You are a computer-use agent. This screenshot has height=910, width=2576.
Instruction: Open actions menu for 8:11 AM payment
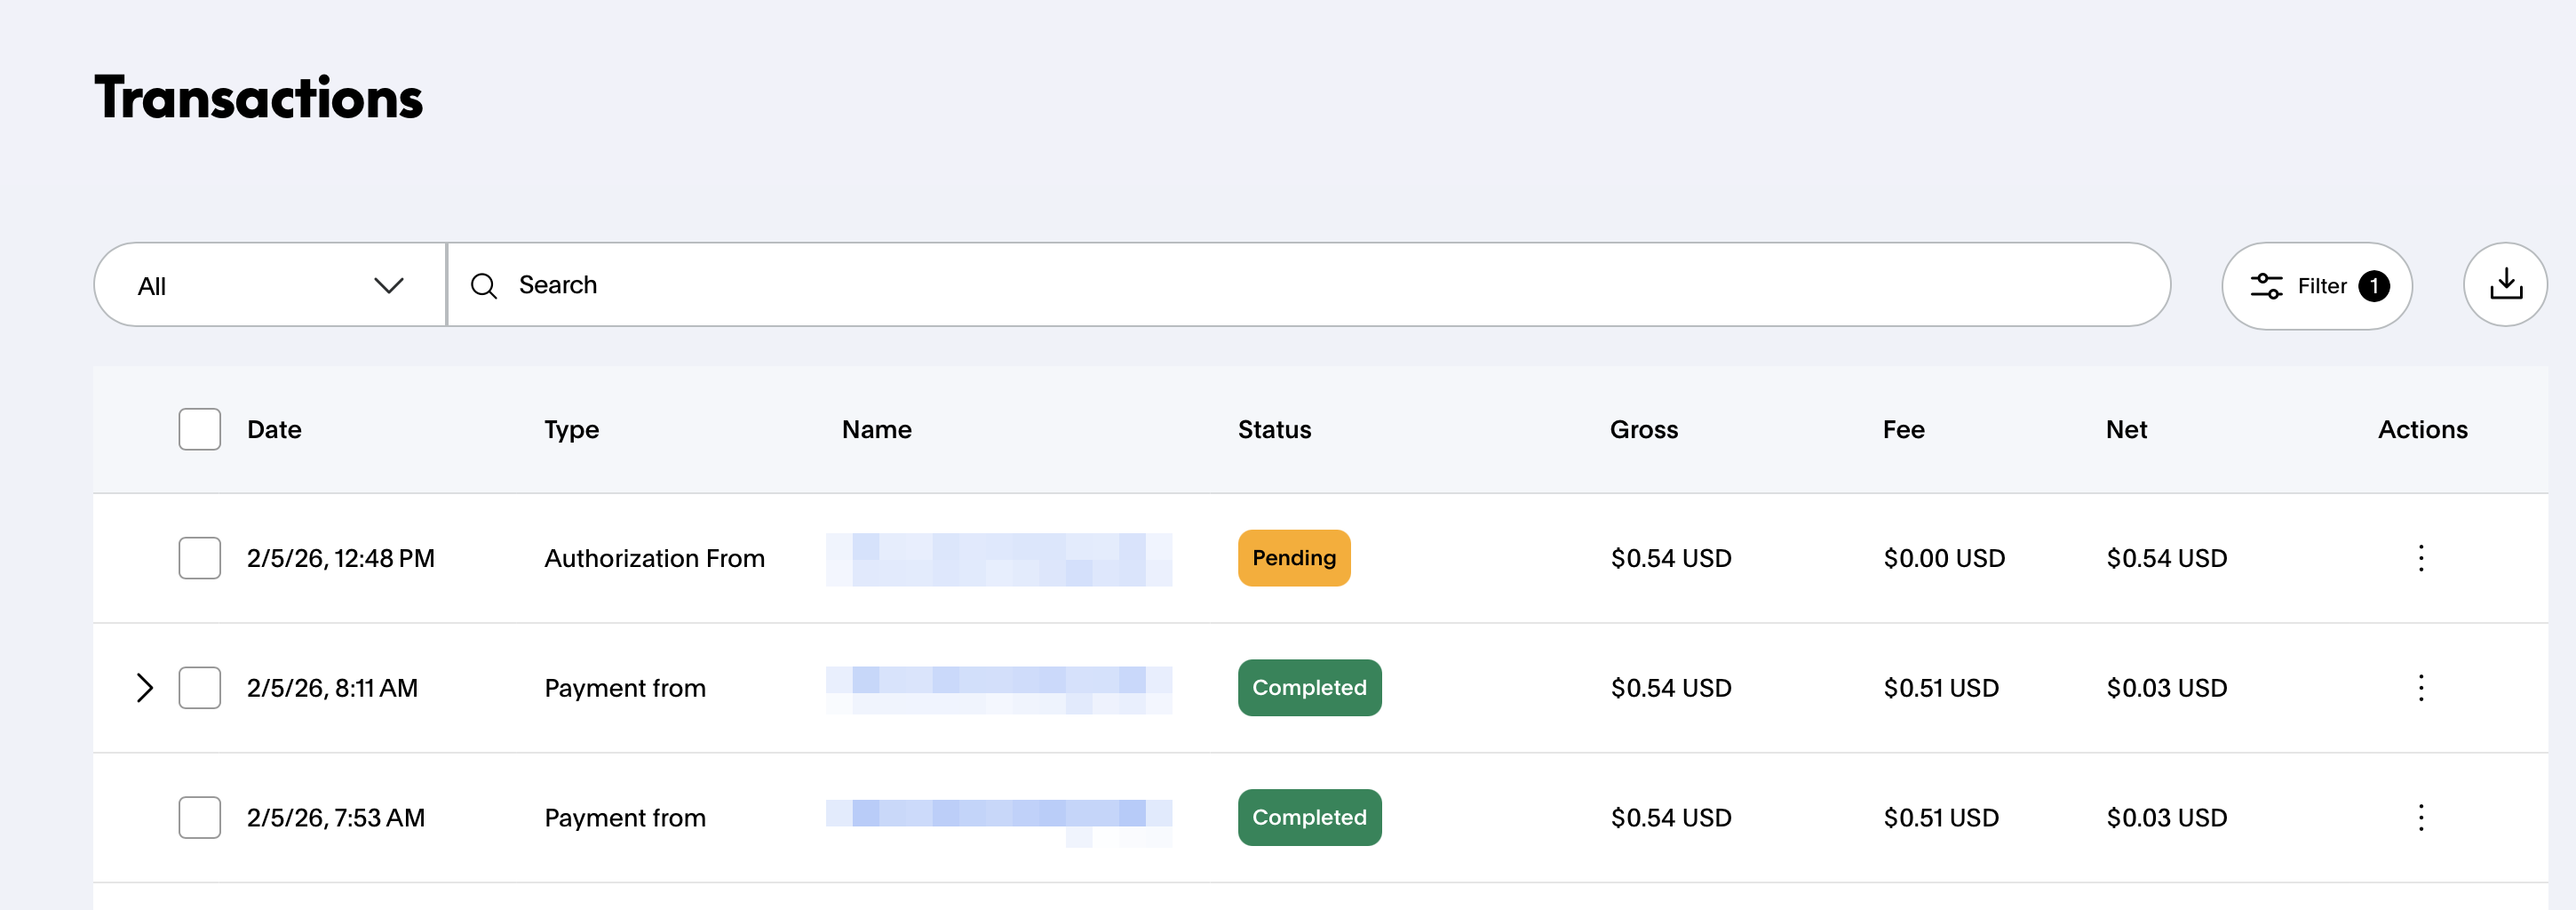tap(2420, 688)
